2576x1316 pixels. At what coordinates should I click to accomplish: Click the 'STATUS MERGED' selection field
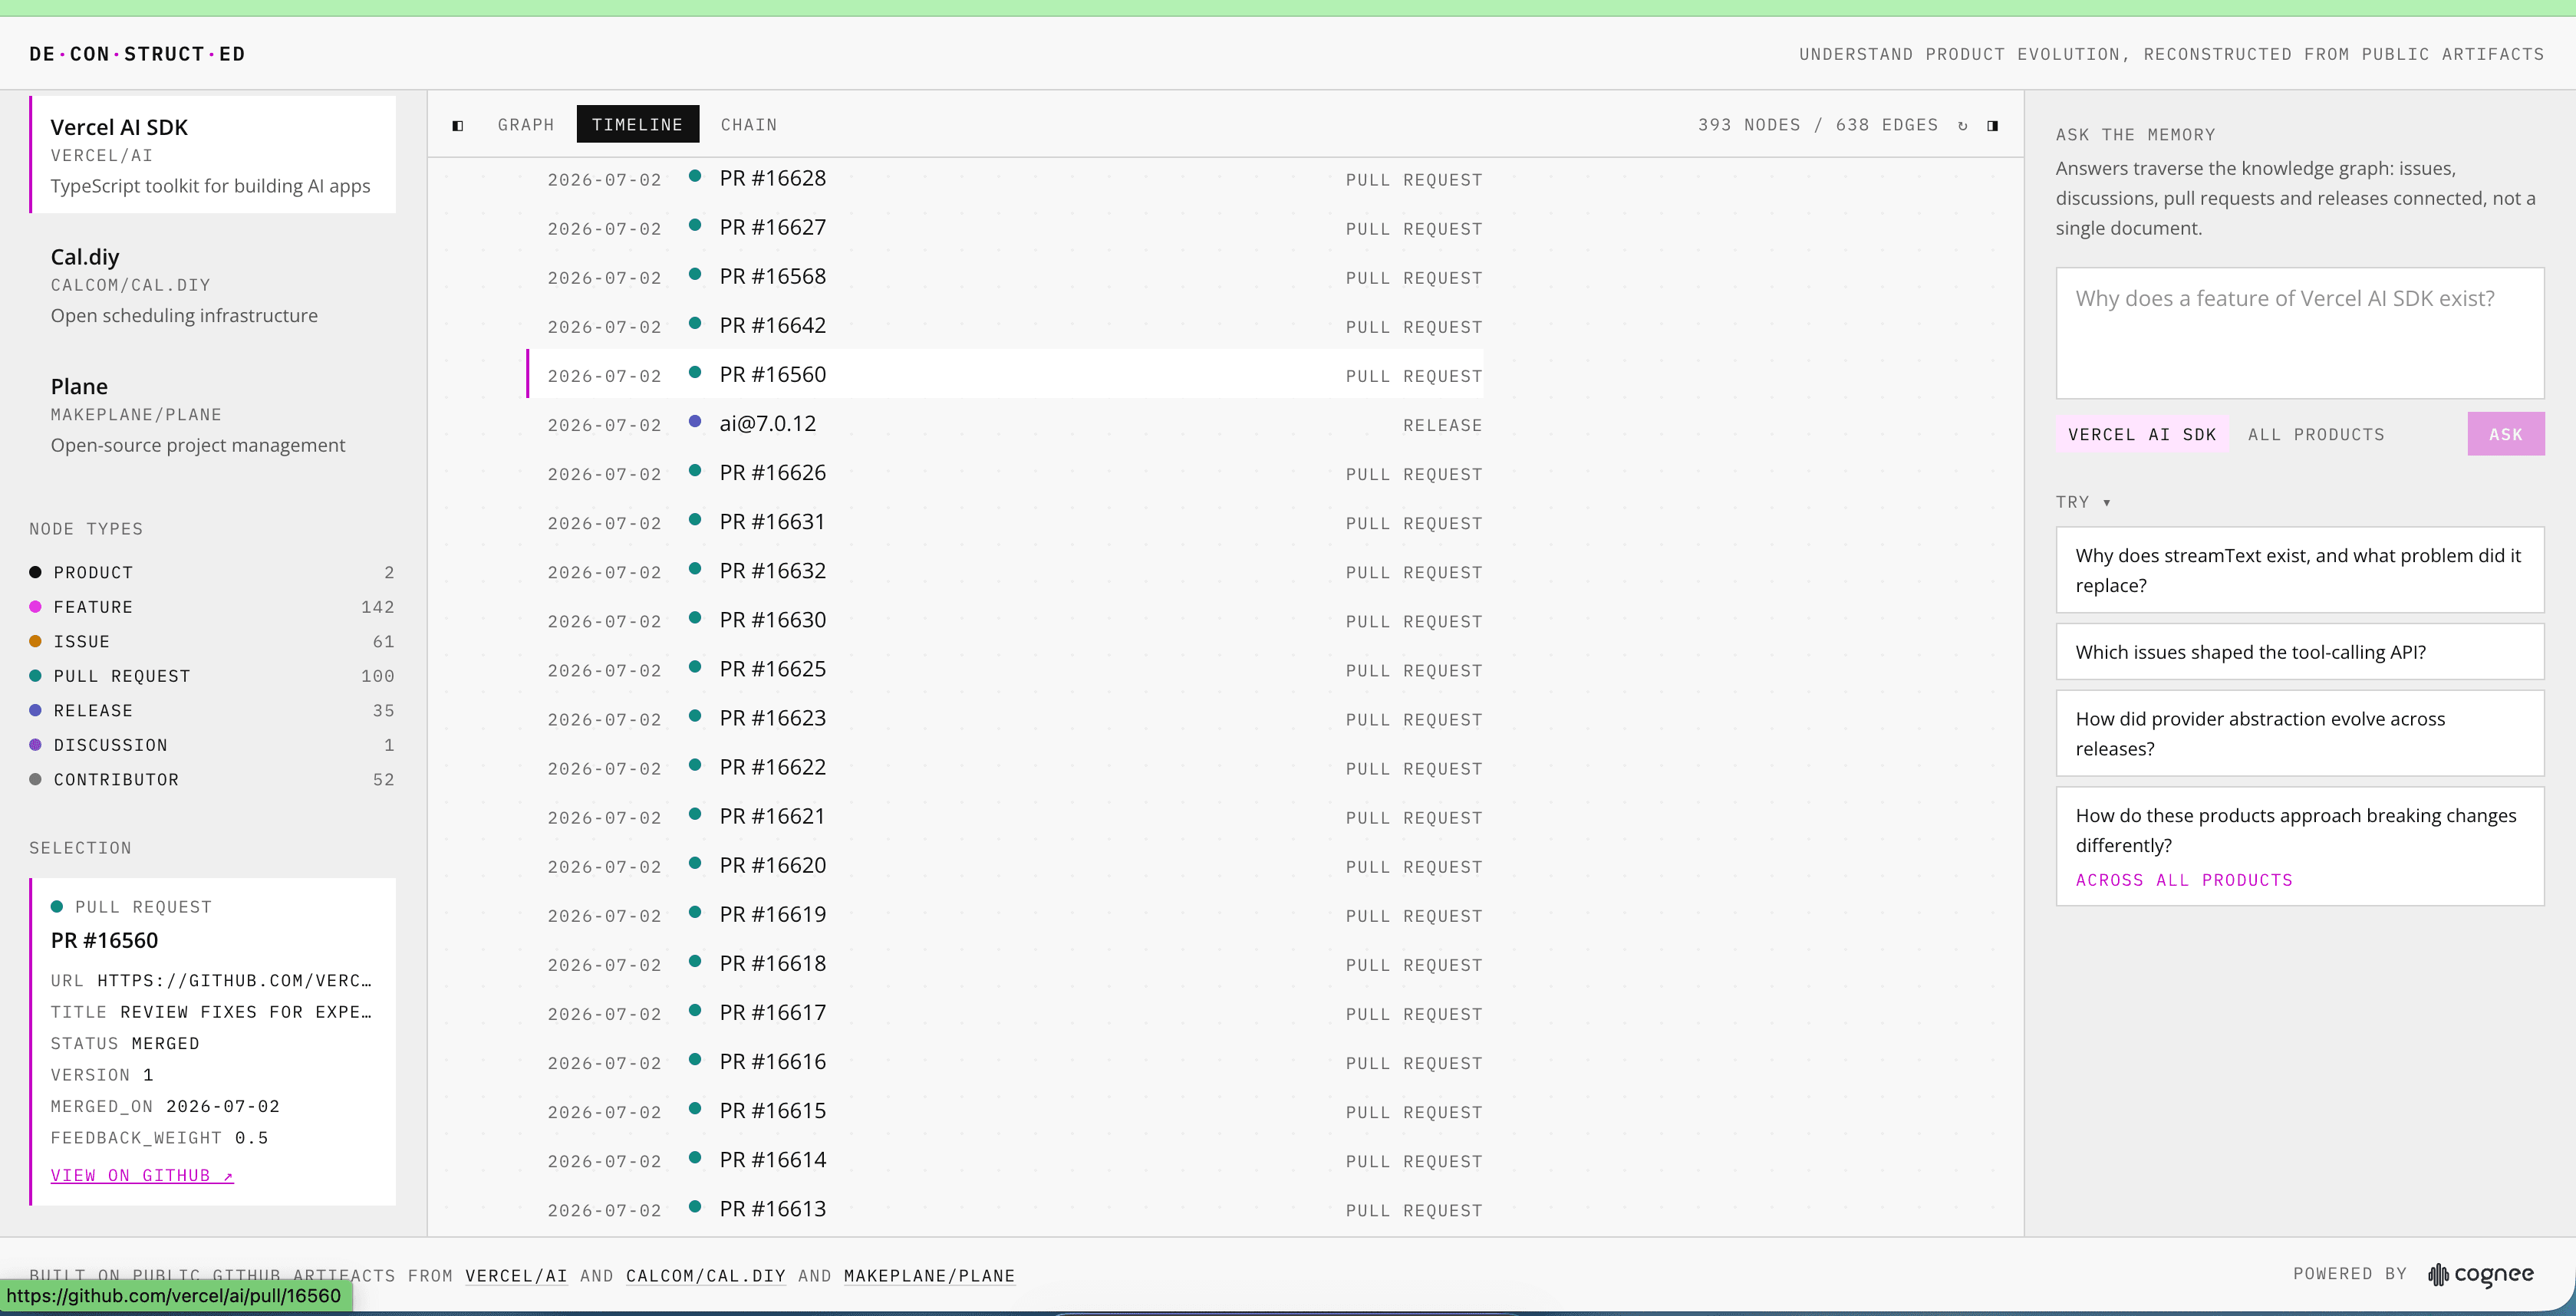click(125, 1043)
